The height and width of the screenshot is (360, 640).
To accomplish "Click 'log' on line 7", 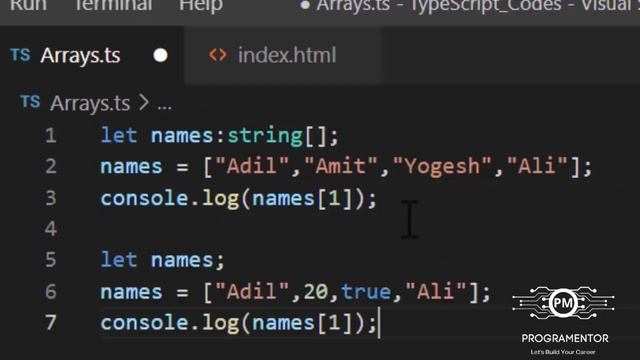I will pos(220,324).
